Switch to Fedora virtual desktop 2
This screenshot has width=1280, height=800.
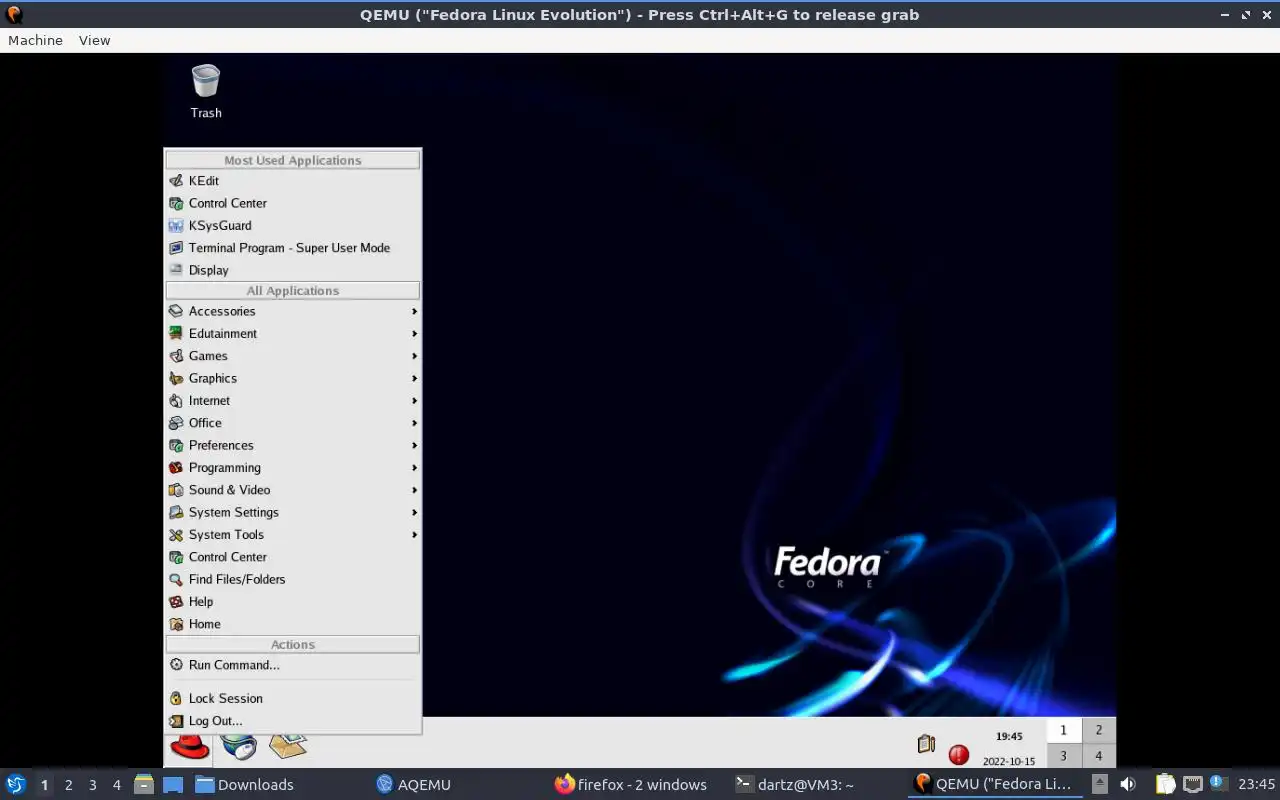[x=1098, y=730]
